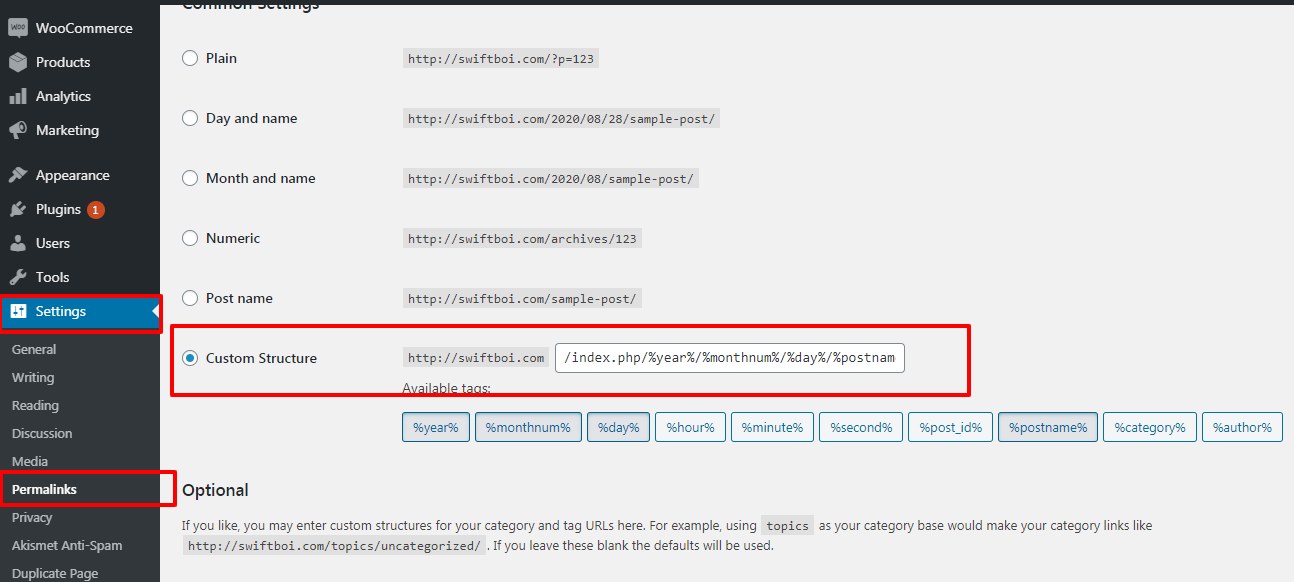This screenshot has height=582, width=1294.
Task: Click into the Custom Structure text field
Action: click(729, 358)
